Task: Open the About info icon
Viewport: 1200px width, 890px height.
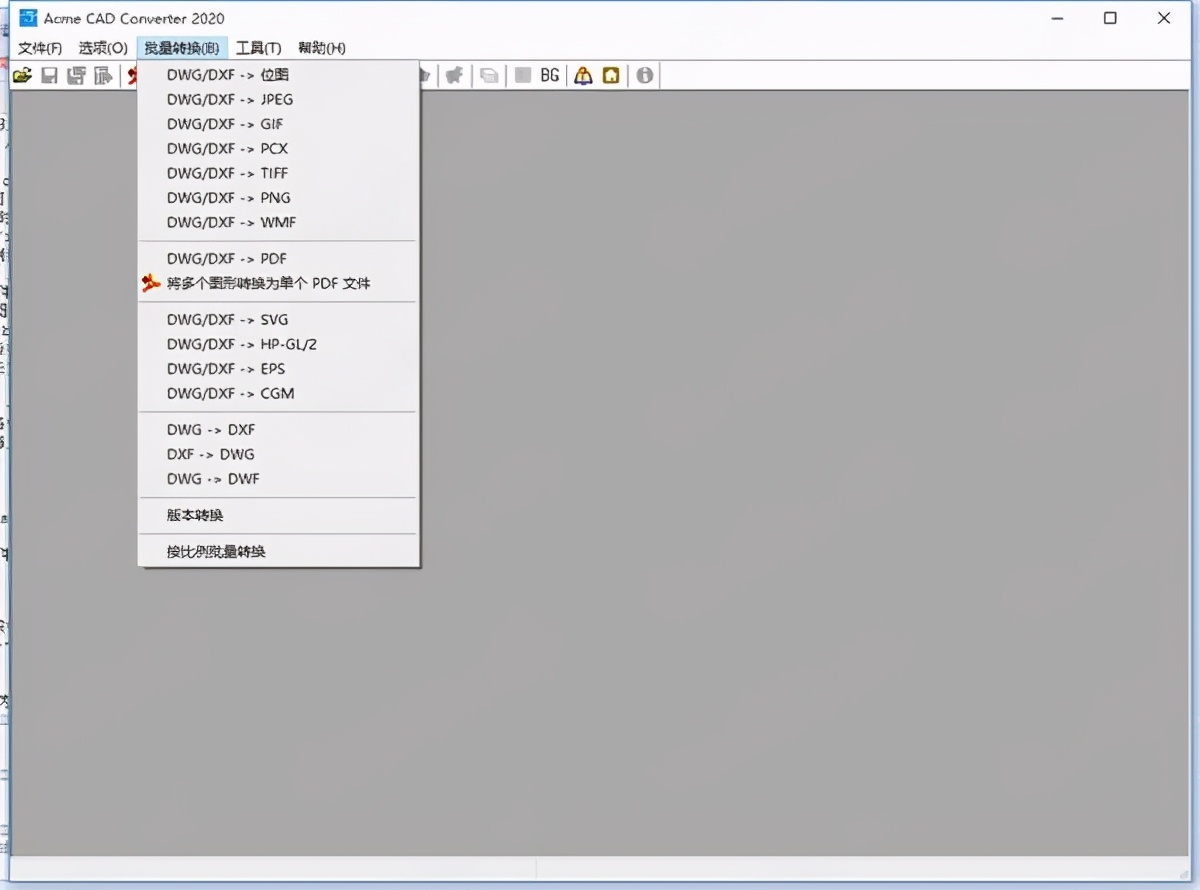Action: pos(645,76)
